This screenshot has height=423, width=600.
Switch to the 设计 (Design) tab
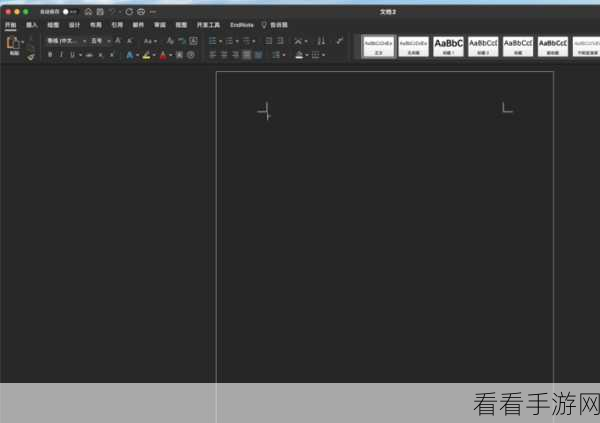[x=74, y=25]
